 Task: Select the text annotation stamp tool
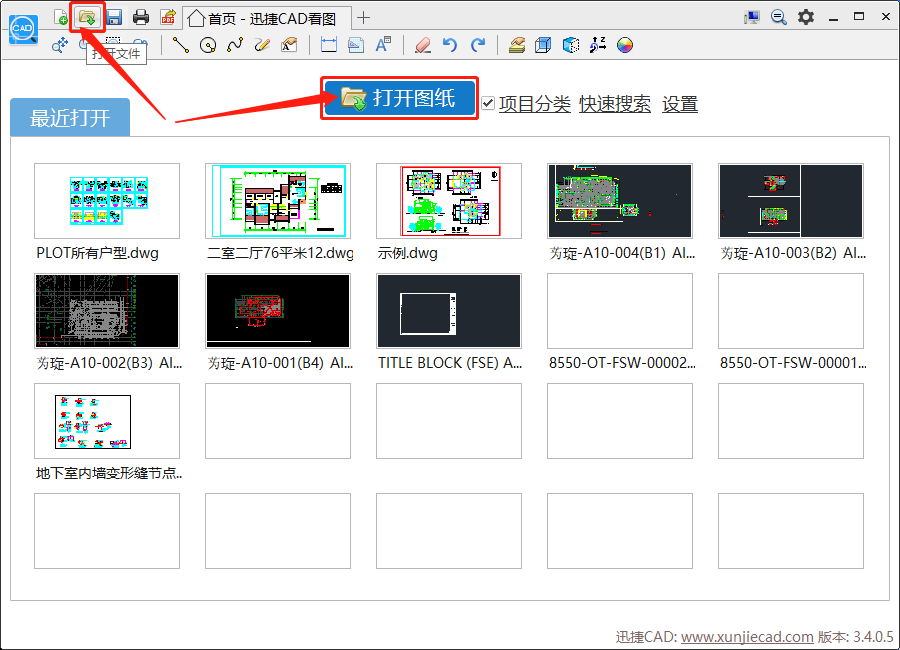(x=289, y=45)
